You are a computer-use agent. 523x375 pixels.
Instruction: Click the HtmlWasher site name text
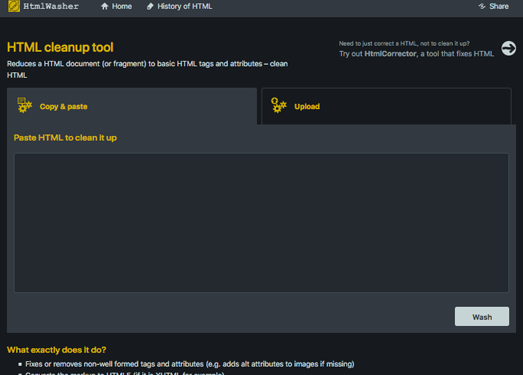[x=51, y=6]
